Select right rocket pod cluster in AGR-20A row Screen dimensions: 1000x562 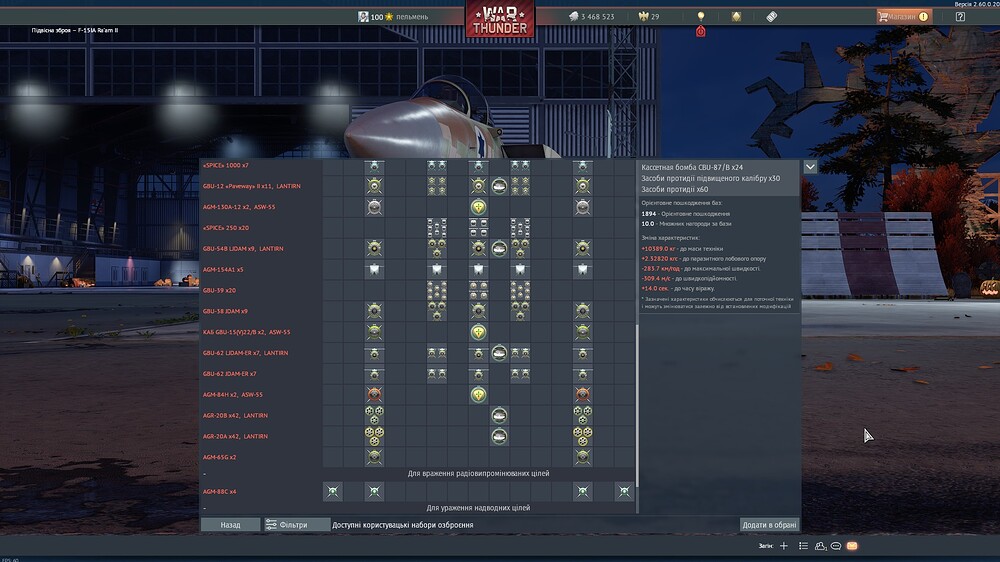[x=582, y=436]
